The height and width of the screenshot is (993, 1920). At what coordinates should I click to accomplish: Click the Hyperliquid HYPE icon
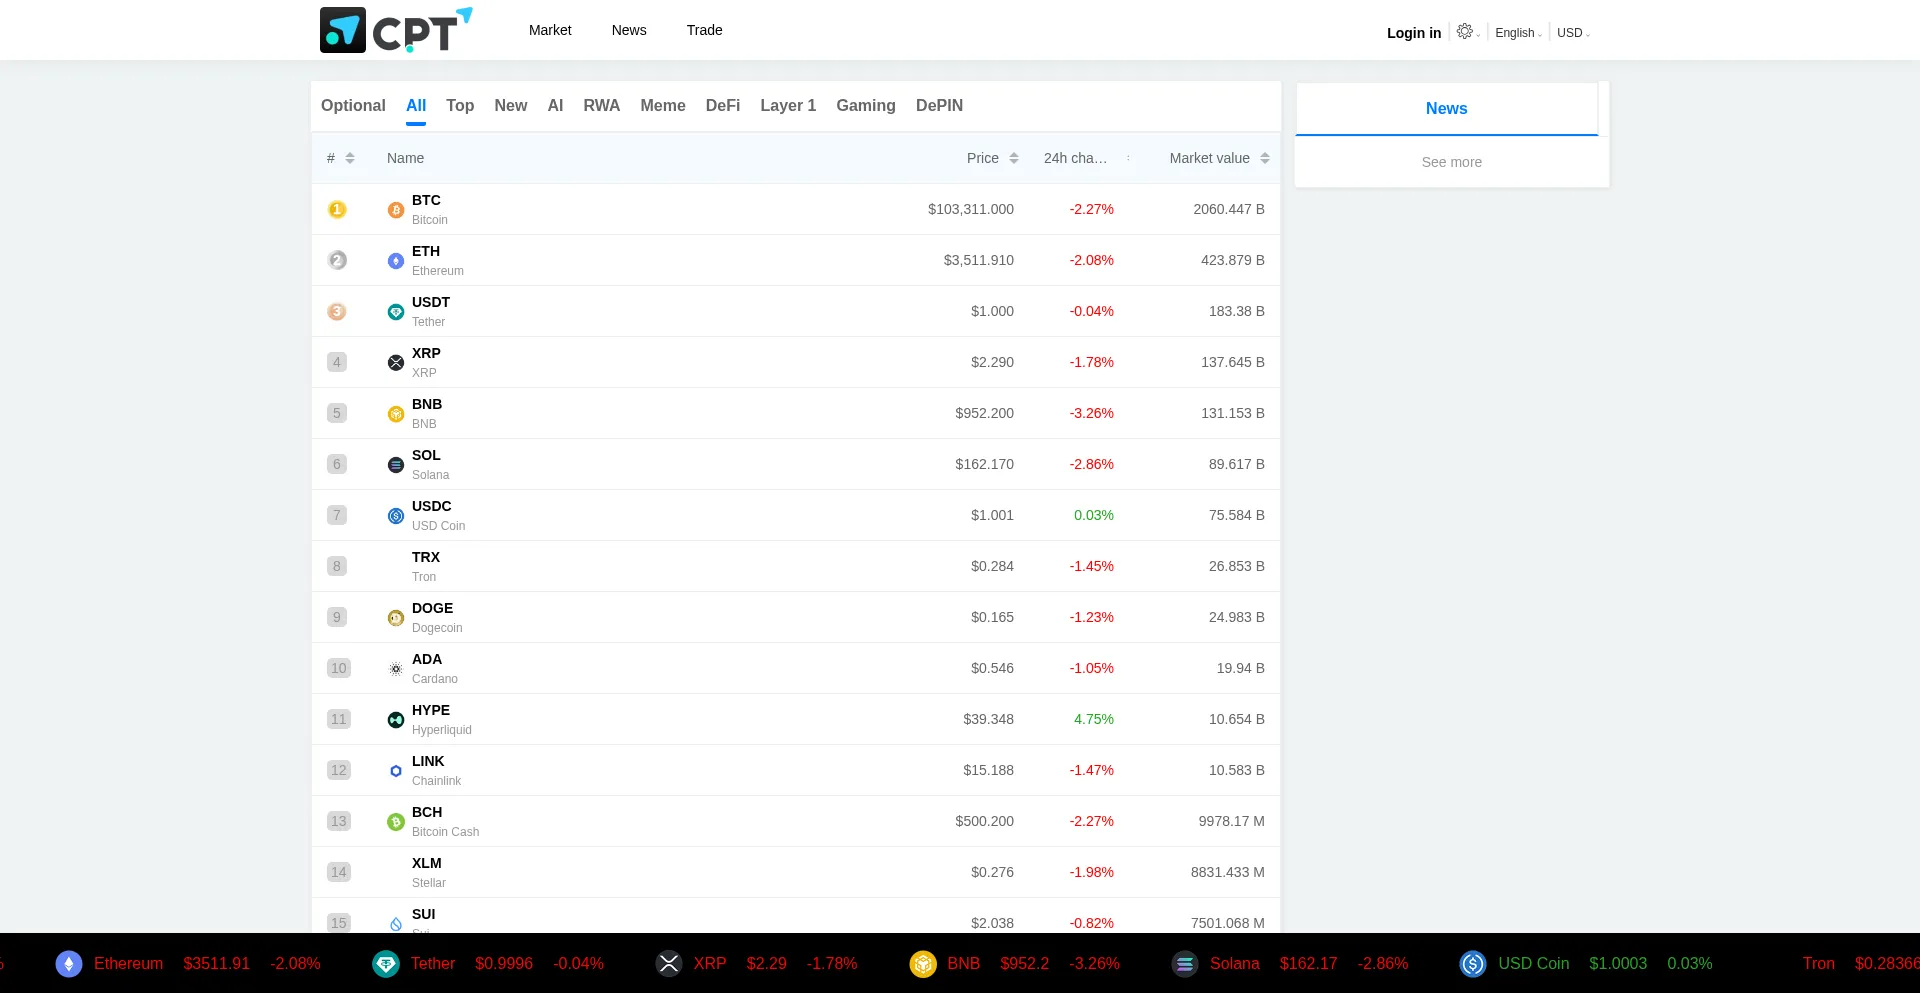(x=396, y=720)
